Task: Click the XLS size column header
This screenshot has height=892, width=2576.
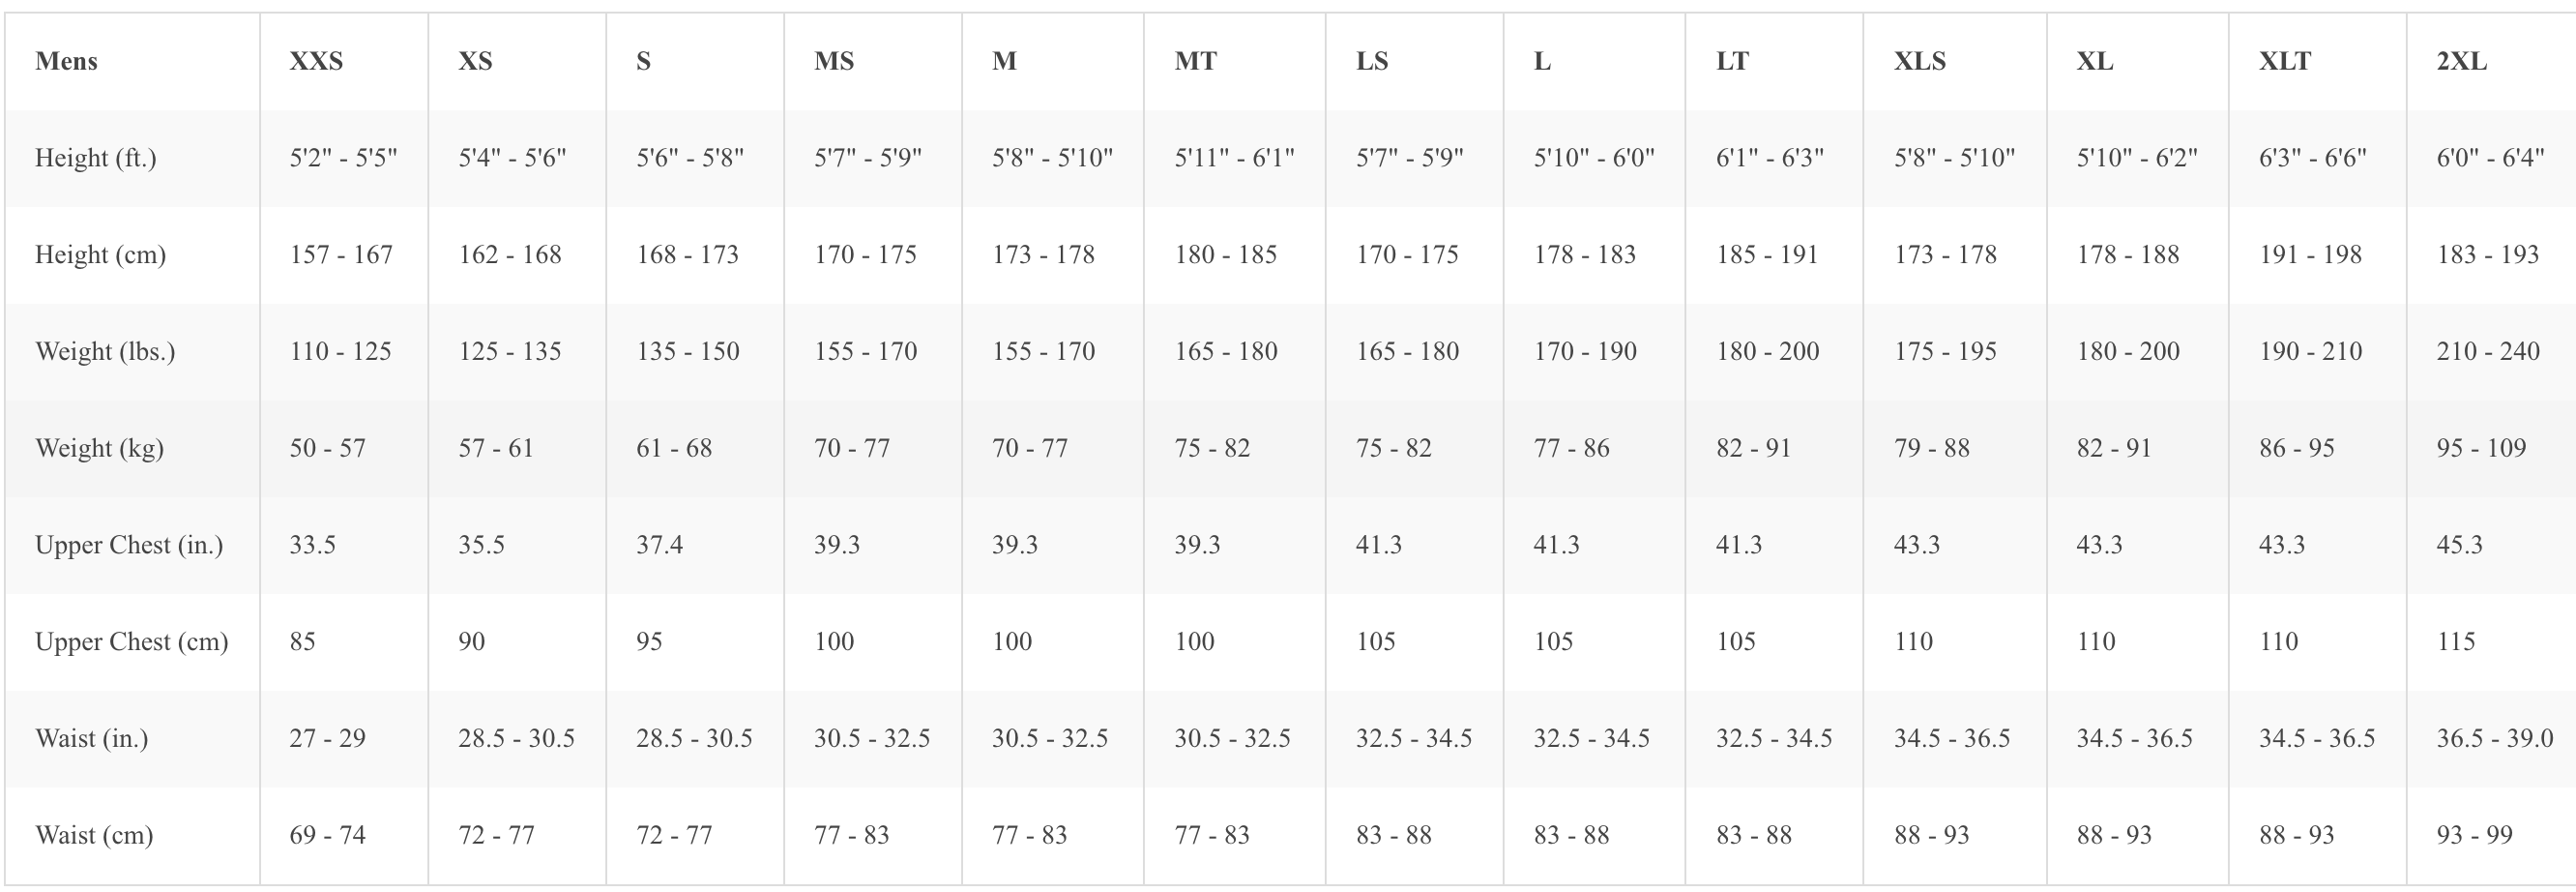Action: 1919,61
